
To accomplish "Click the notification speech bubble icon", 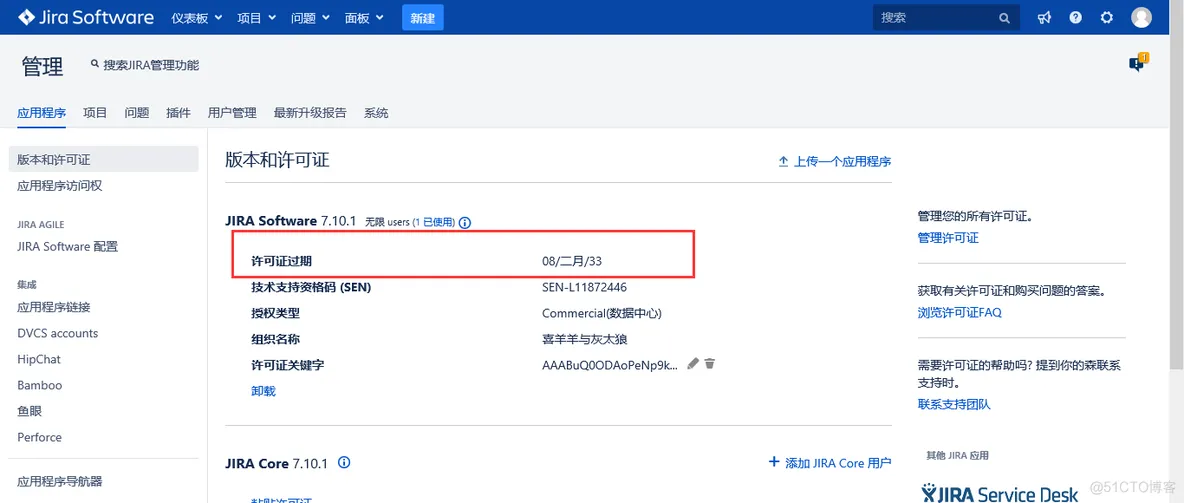I will [1137, 63].
